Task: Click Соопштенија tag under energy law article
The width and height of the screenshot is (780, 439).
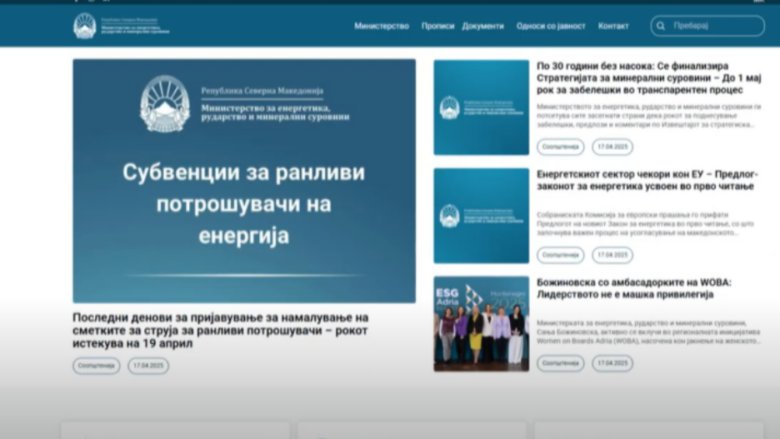Action: point(561,255)
